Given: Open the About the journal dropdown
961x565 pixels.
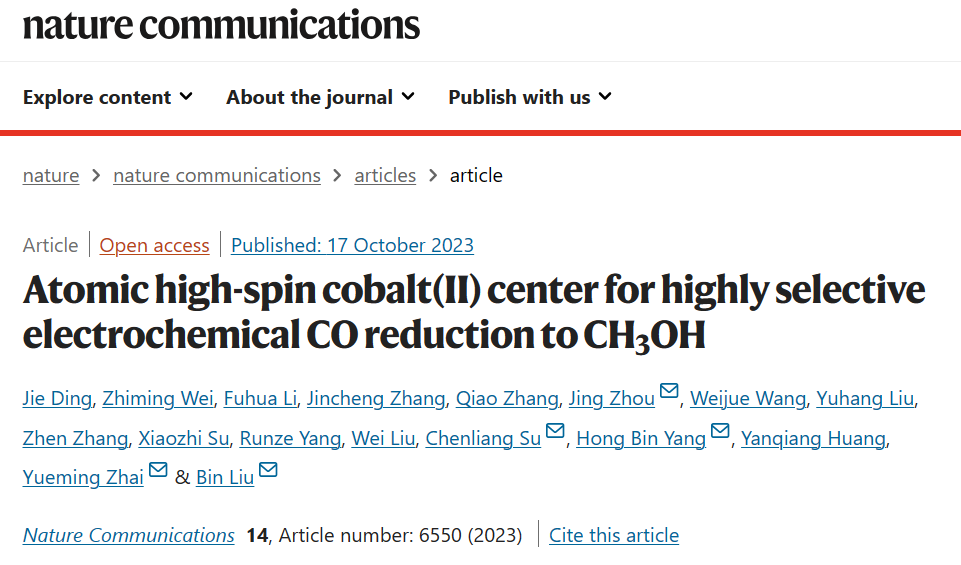Looking at the screenshot, I should coord(321,97).
